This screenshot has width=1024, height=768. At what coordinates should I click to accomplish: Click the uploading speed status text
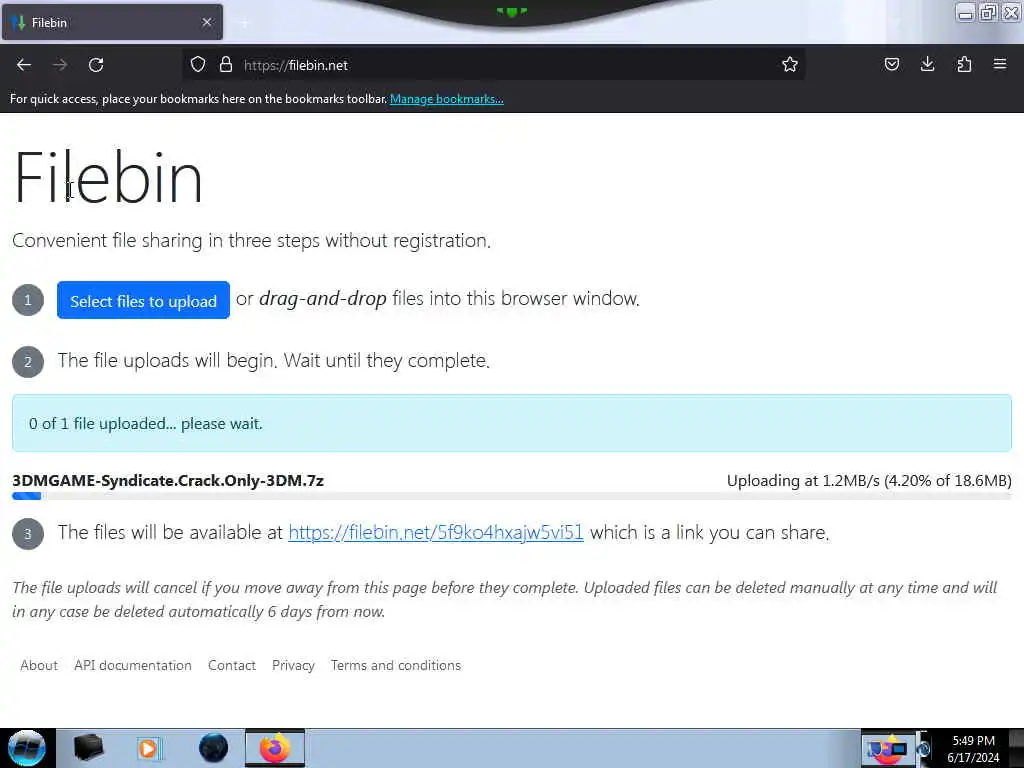[x=869, y=481]
